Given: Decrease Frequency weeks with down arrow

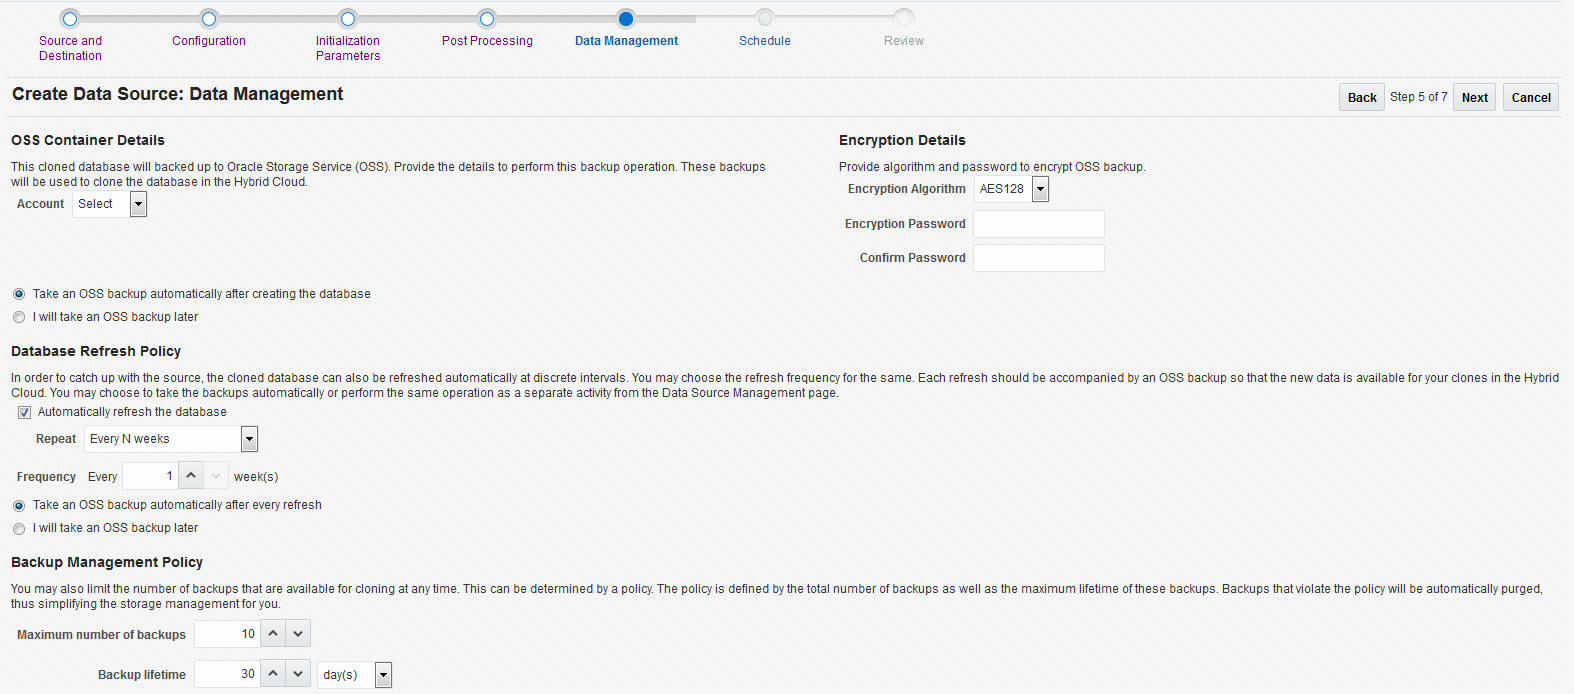Looking at the screenshot, I should coord(217,476).
